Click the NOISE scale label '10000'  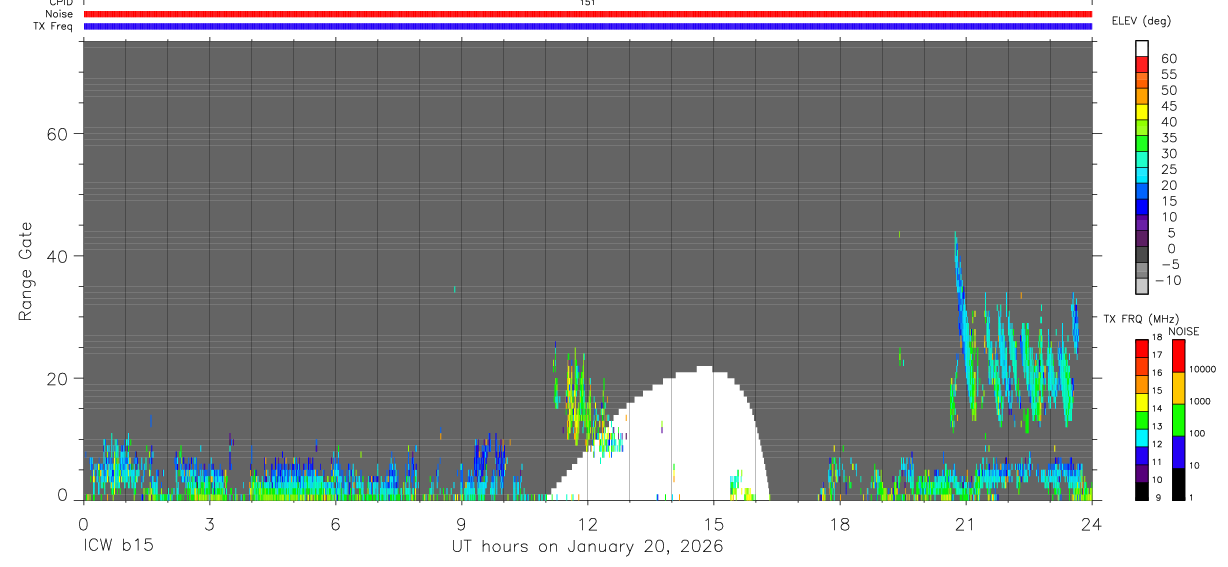coord(1203,369)
